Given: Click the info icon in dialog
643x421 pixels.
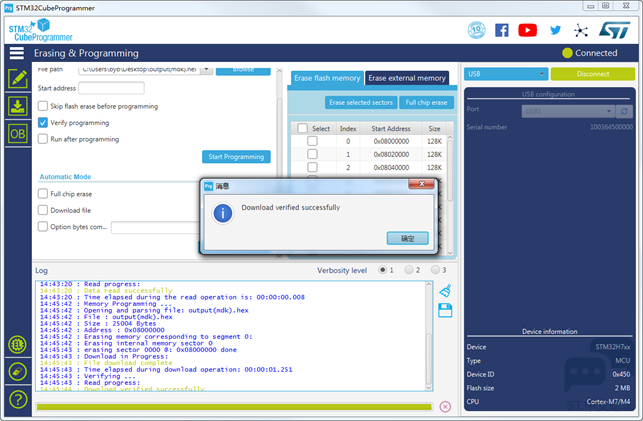Looking at the screenshot, I should 223,213.
